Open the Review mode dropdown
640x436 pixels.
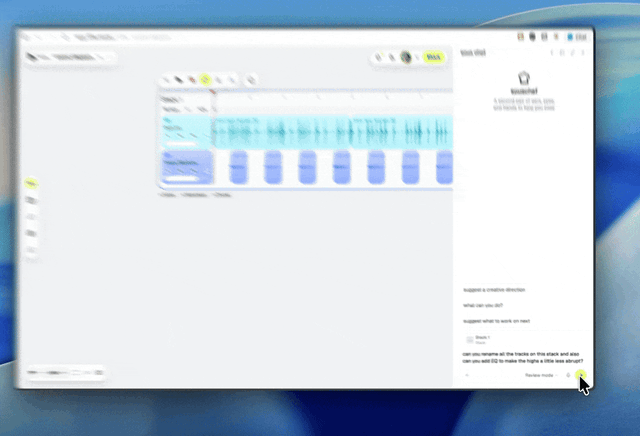541,375
